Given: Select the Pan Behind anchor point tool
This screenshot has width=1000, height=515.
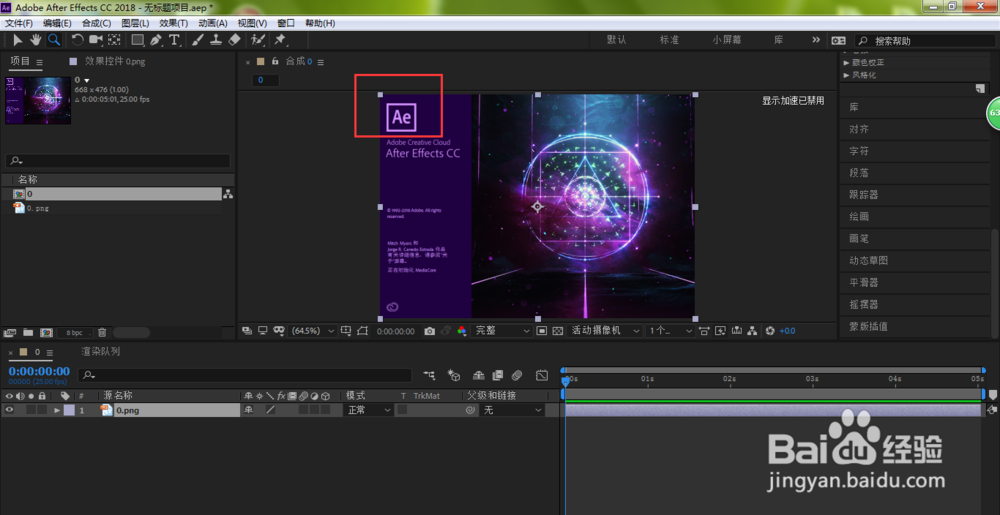Looking at the screenshot, I should 114,40.
